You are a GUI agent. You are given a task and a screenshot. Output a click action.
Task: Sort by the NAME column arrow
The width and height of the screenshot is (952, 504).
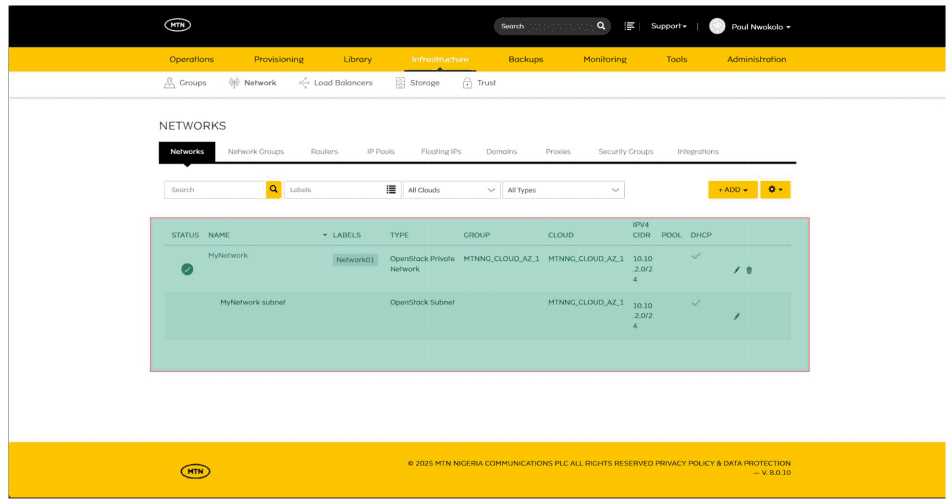325,235
